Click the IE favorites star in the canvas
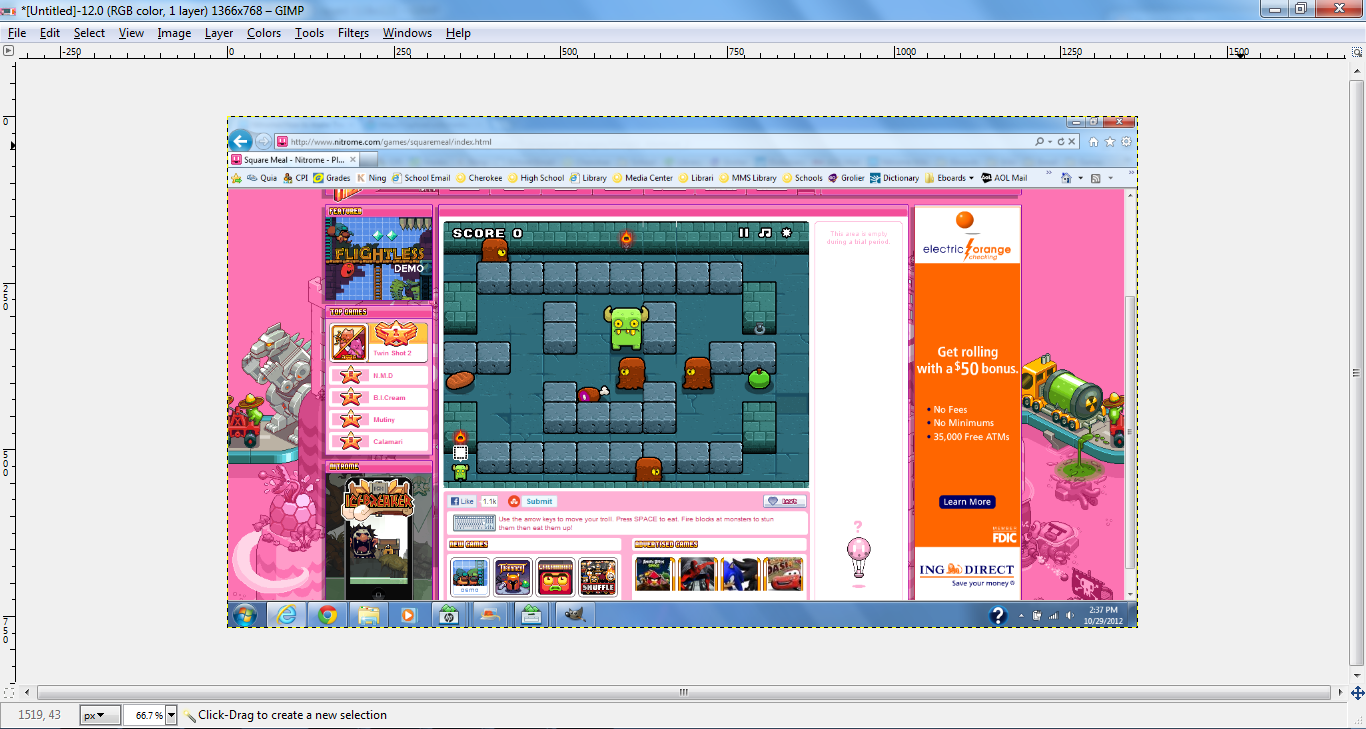This screenshot has width=1366, height=729. pyautogui.click(x=1110, y=142)
